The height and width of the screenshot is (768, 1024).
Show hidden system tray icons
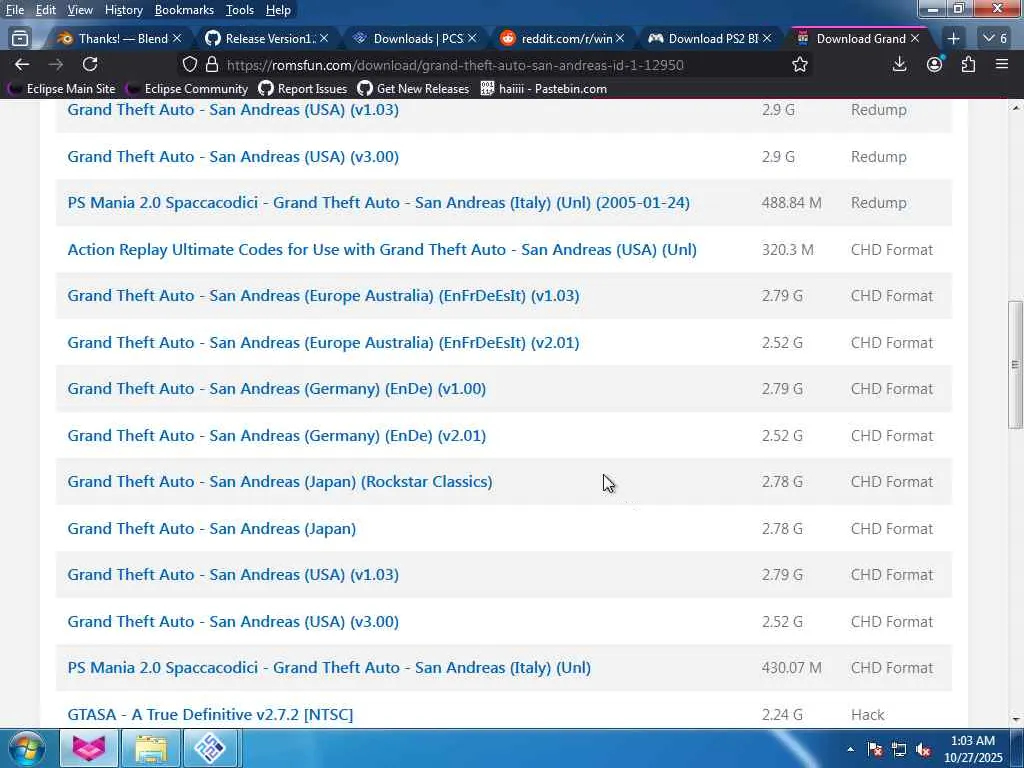850,749
